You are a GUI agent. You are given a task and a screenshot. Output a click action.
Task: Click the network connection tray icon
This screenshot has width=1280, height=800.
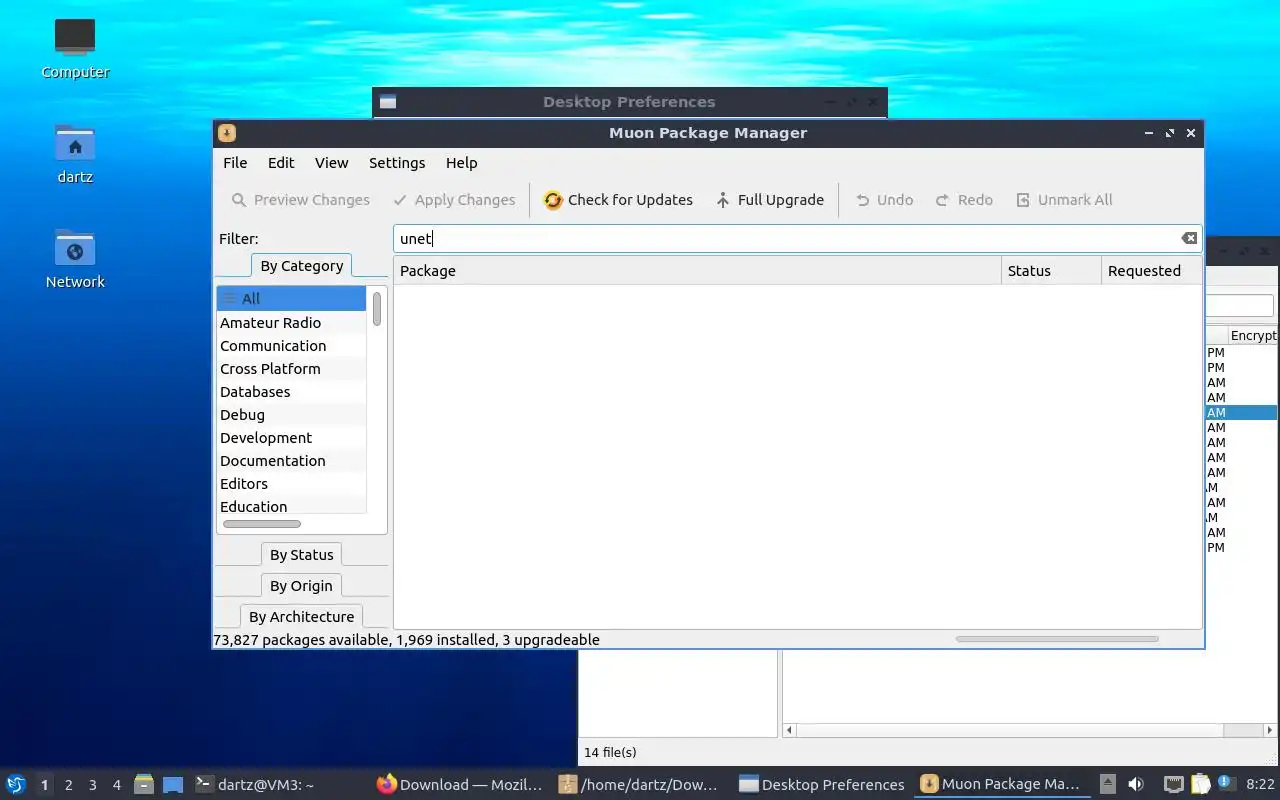(1174, 785)
